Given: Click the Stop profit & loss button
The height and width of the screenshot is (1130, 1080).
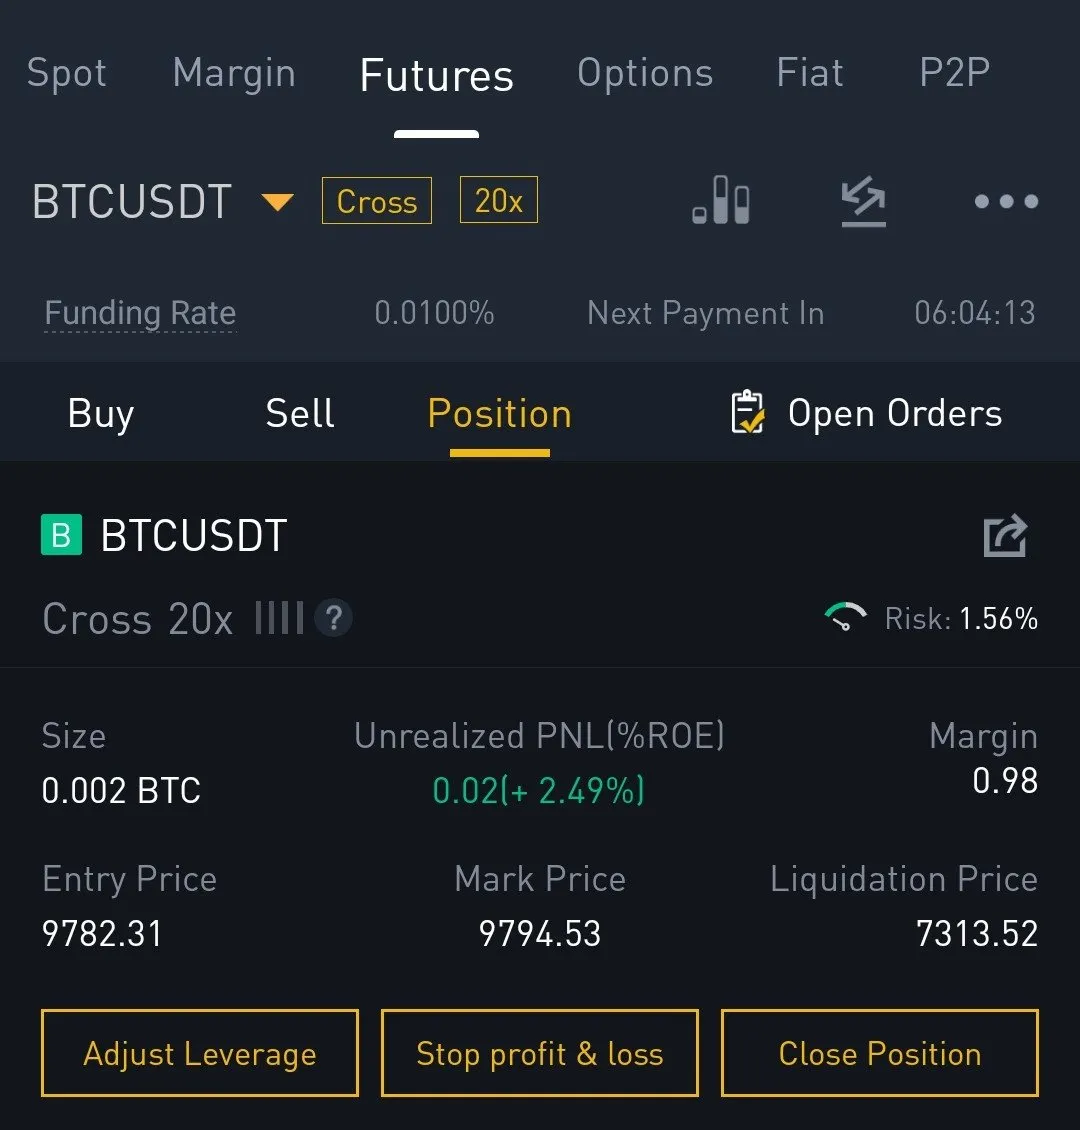Looking at the screenshot, I should click(540, 1053).
